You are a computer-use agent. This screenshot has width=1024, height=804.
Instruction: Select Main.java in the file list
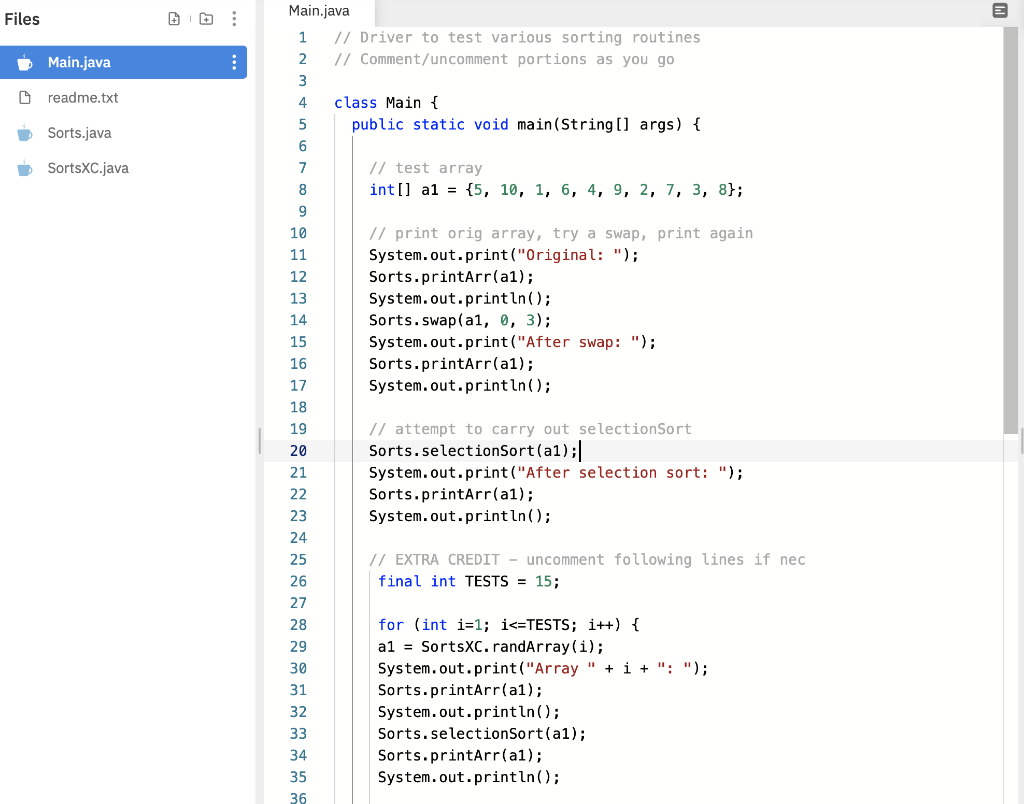tap(123, 62)
